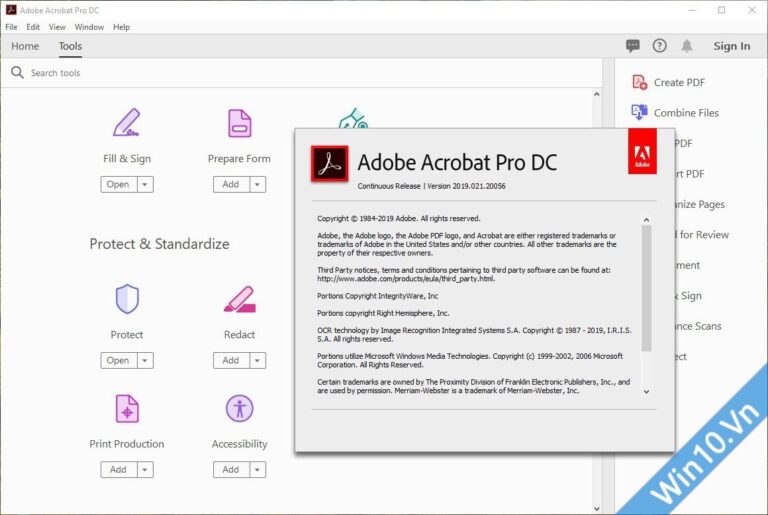Select the Print Production icon
768x515 pixels.
click(127, 408)
